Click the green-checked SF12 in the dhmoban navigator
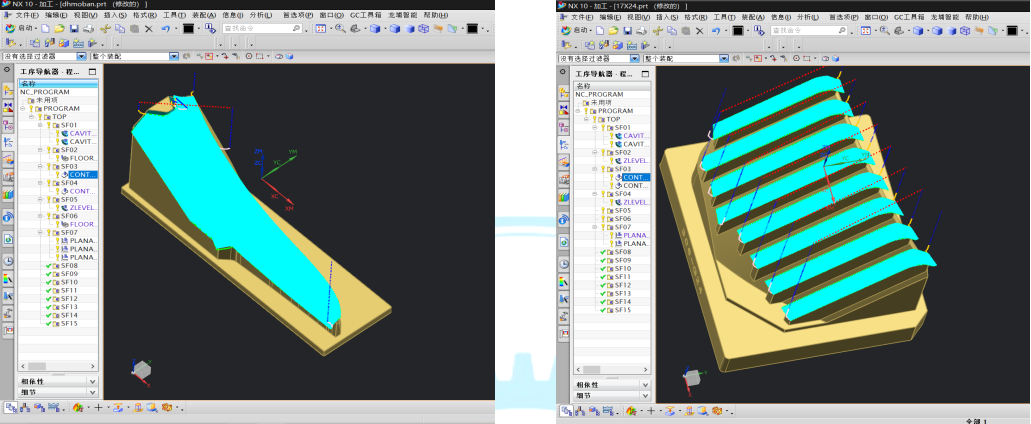Screen dimensions: 1031x424 click(x=68, y=298)
